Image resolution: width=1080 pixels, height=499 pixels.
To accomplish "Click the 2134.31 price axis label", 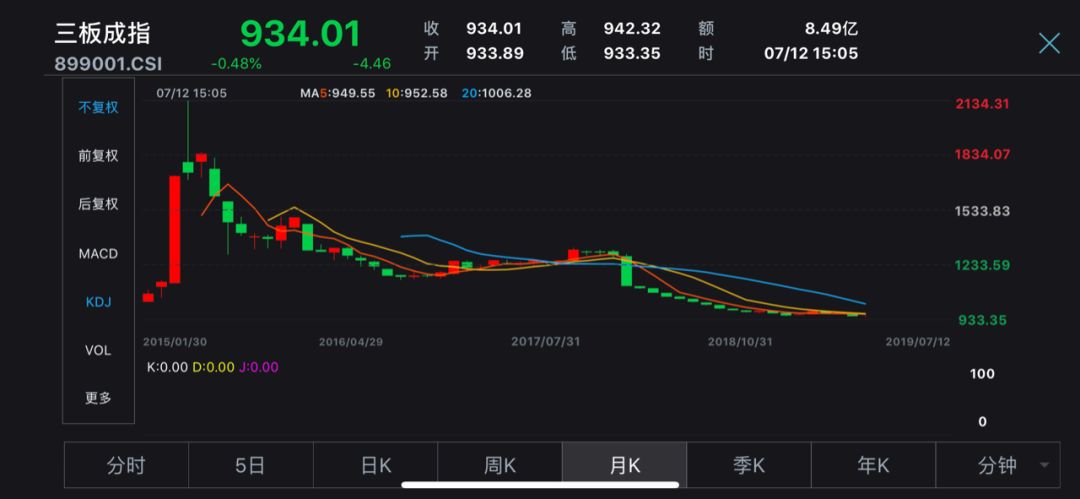I will [x=982, y=104].
